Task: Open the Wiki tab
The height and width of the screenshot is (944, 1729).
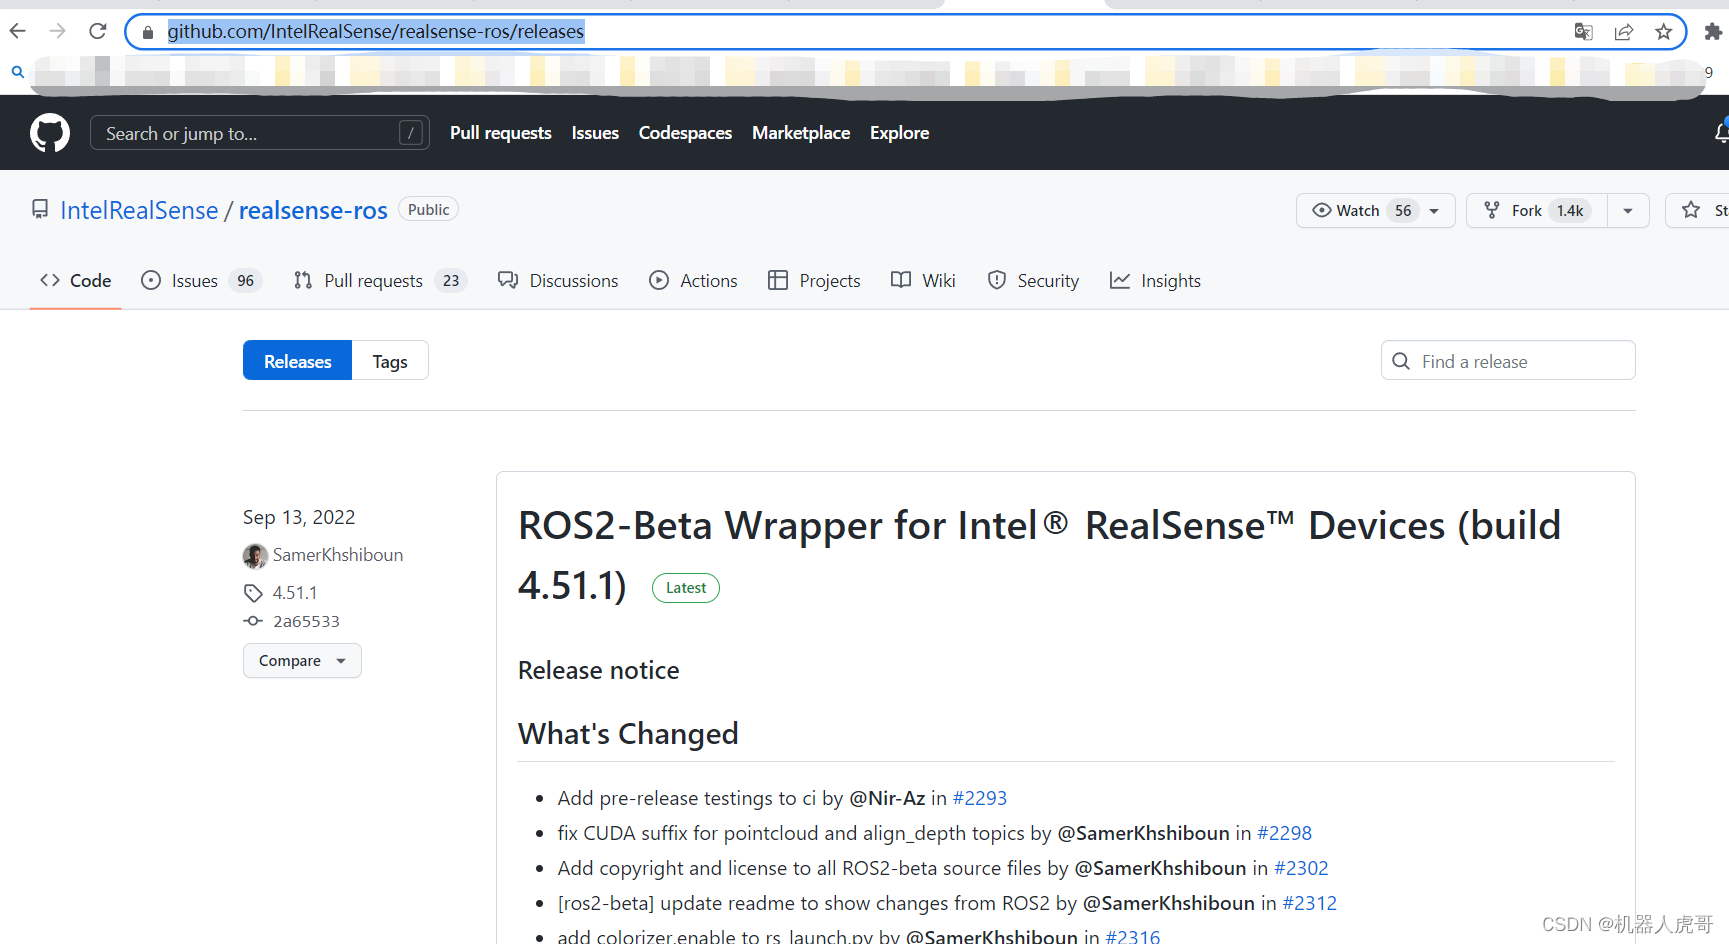Action: tap(923, 281)
